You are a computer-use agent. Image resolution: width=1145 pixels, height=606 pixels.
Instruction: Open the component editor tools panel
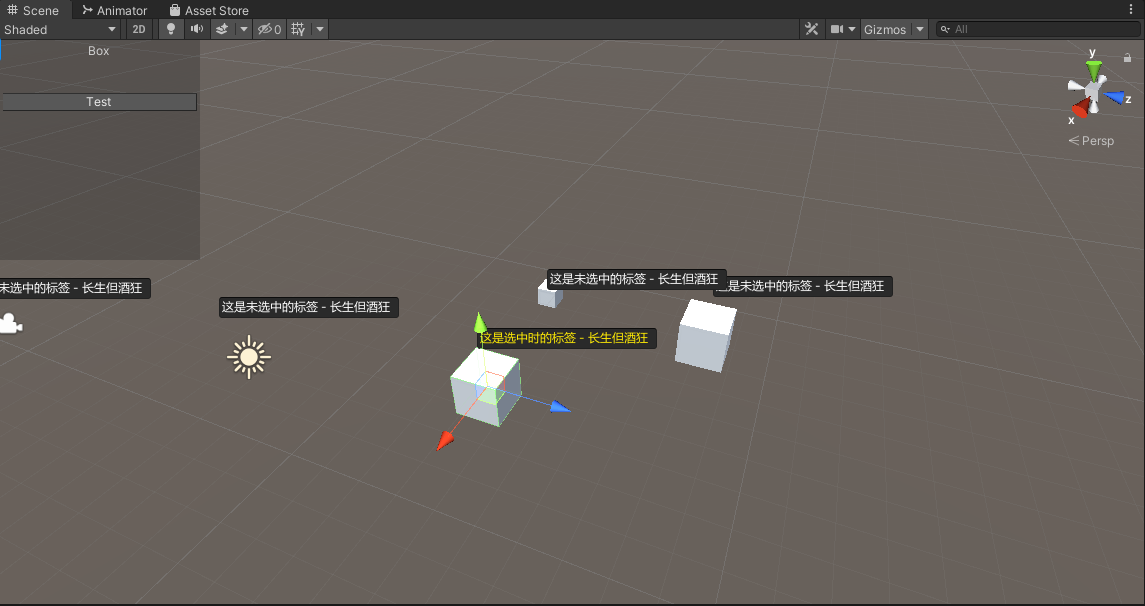pyautogui.click(x=811, y=29)
